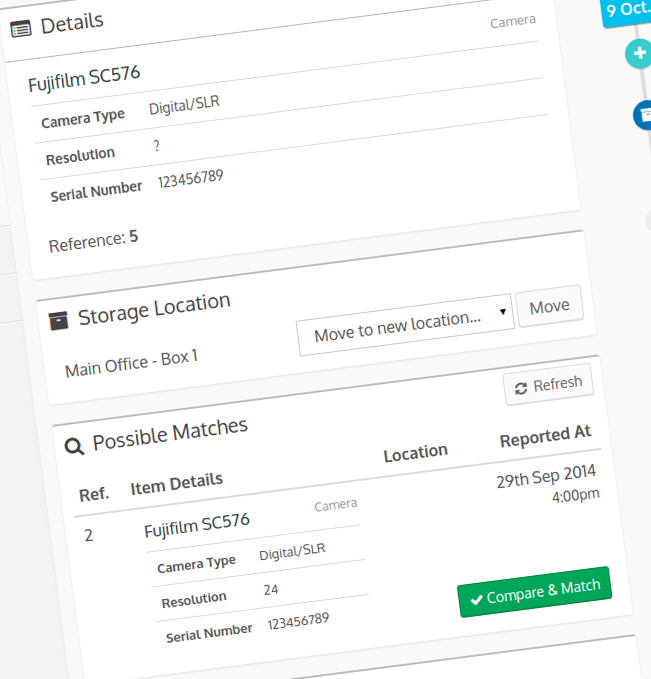Select serial number 123456789 in Details

coord(191,179)
